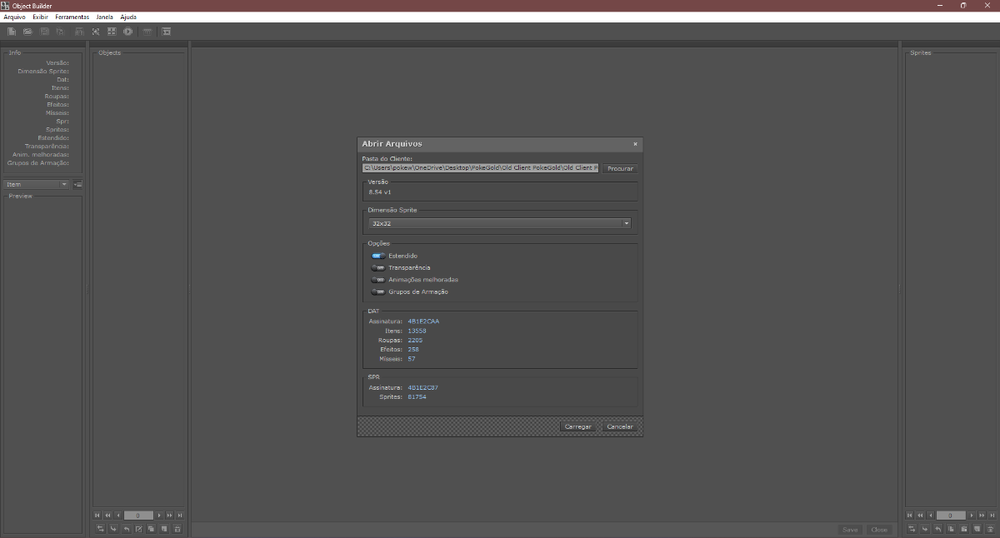The height and width of the screenshot is (538, 1000).
Task: Disable the Estendido toggle
Action: [378, 256]
